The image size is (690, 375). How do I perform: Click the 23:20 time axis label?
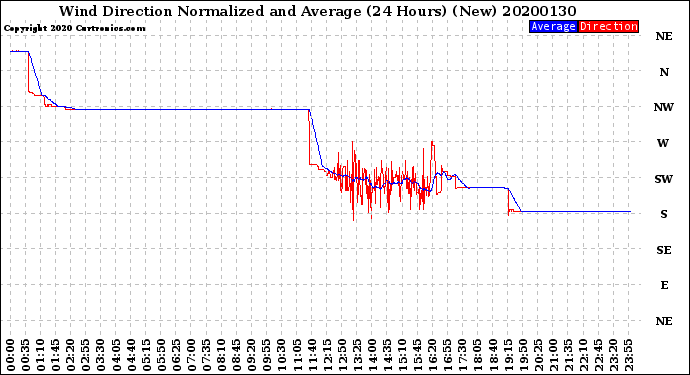click(x=613, y=355)
